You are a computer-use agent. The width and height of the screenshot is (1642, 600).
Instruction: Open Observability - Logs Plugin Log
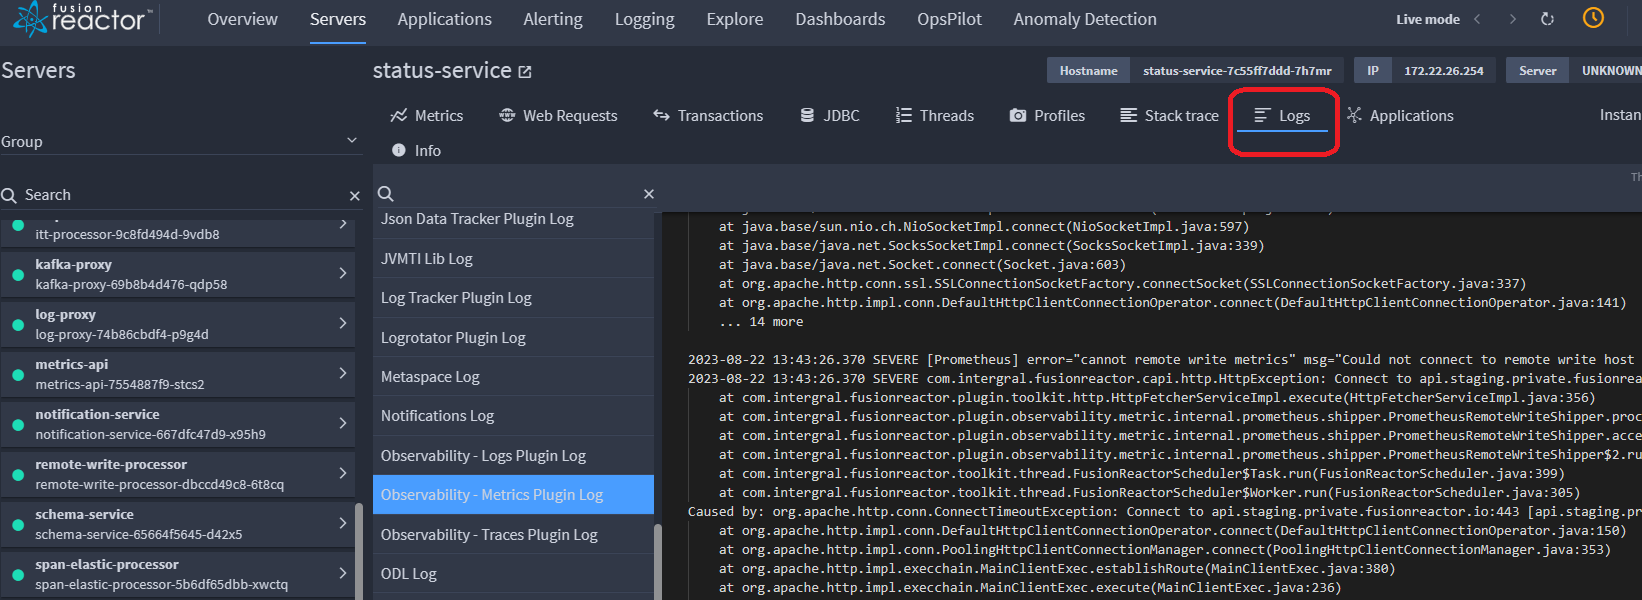513,456
